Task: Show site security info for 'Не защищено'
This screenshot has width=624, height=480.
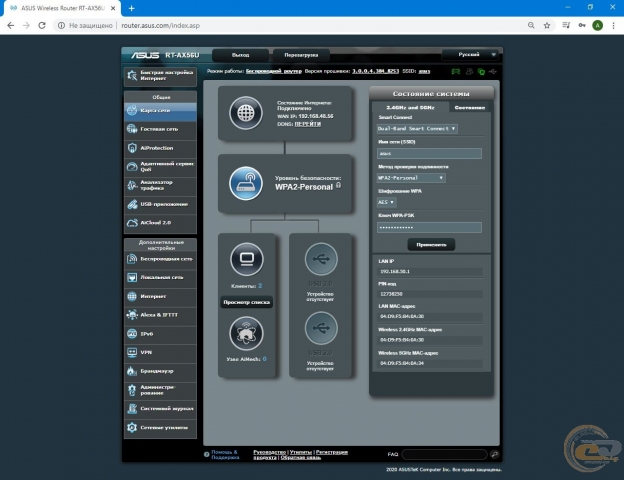Action: tap(85, 25)
